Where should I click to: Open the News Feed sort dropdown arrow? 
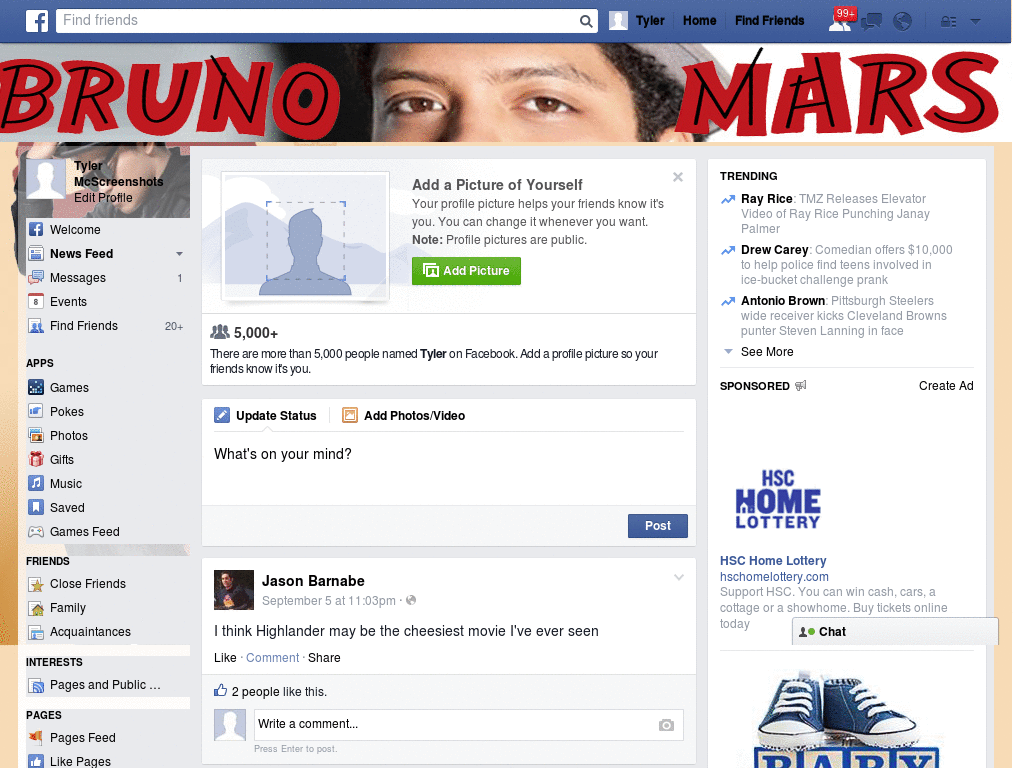(179, 254)
